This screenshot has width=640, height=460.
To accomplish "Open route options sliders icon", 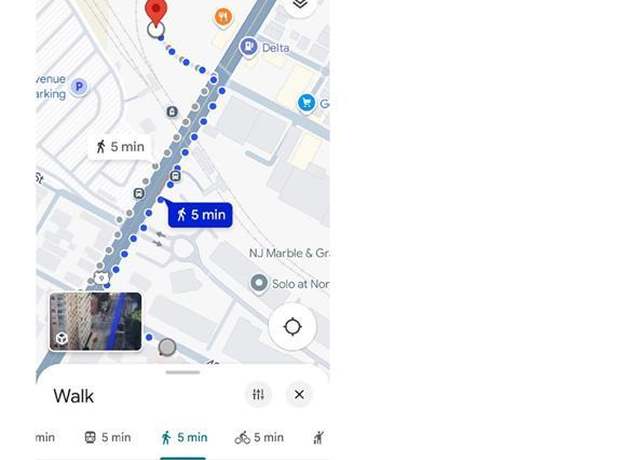I will pos(258,394).
